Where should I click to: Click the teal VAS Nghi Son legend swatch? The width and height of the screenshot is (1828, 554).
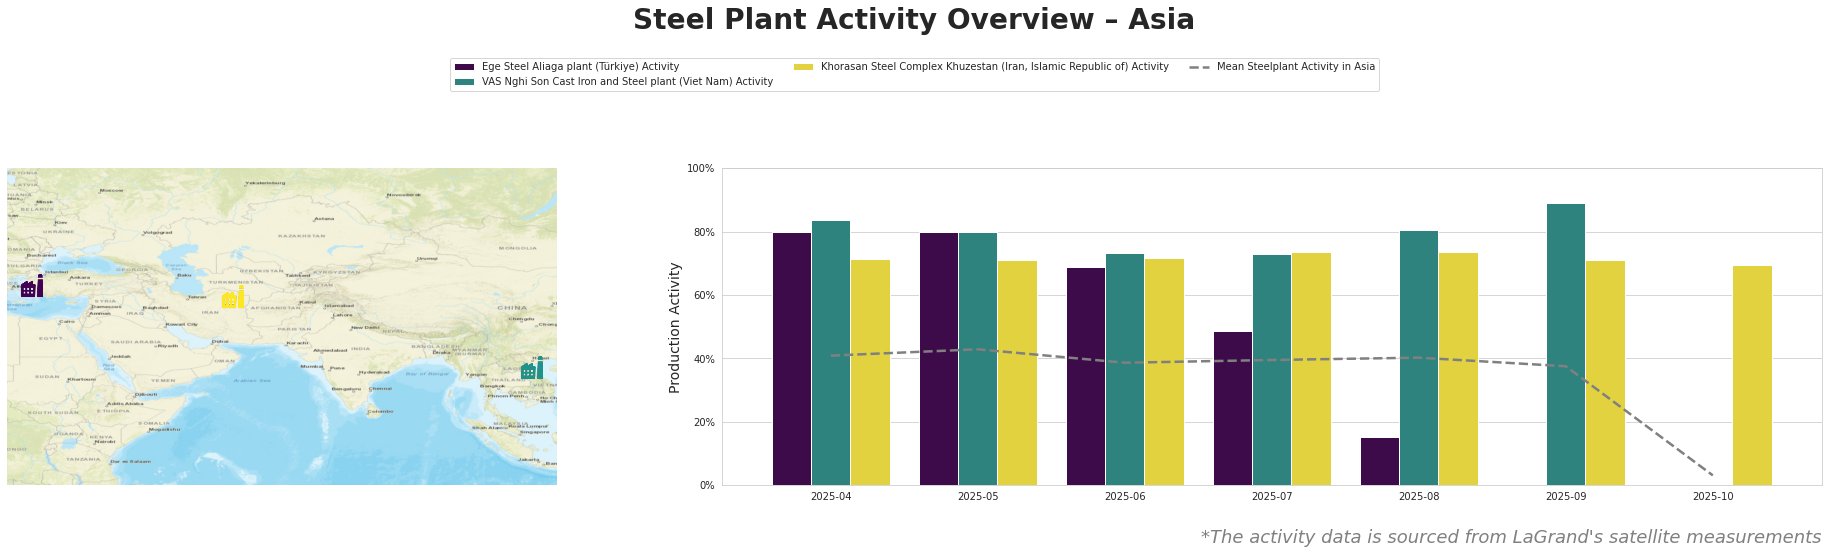pos(465,82)
